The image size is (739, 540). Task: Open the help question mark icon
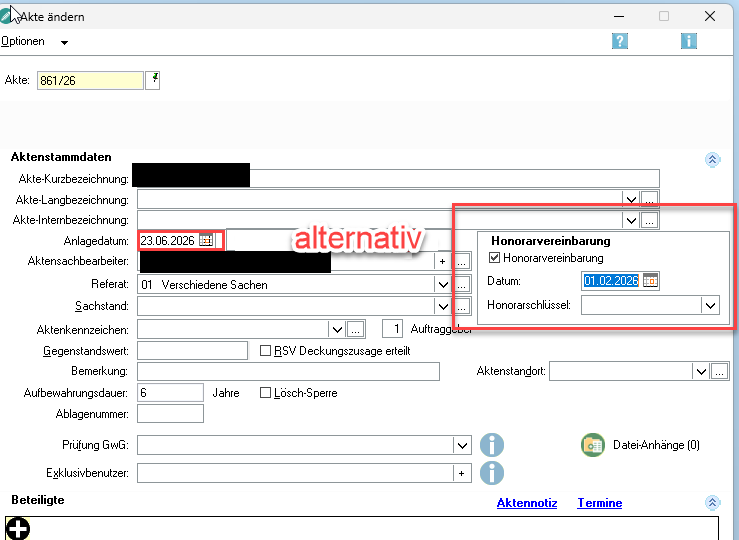coord(620,41)
